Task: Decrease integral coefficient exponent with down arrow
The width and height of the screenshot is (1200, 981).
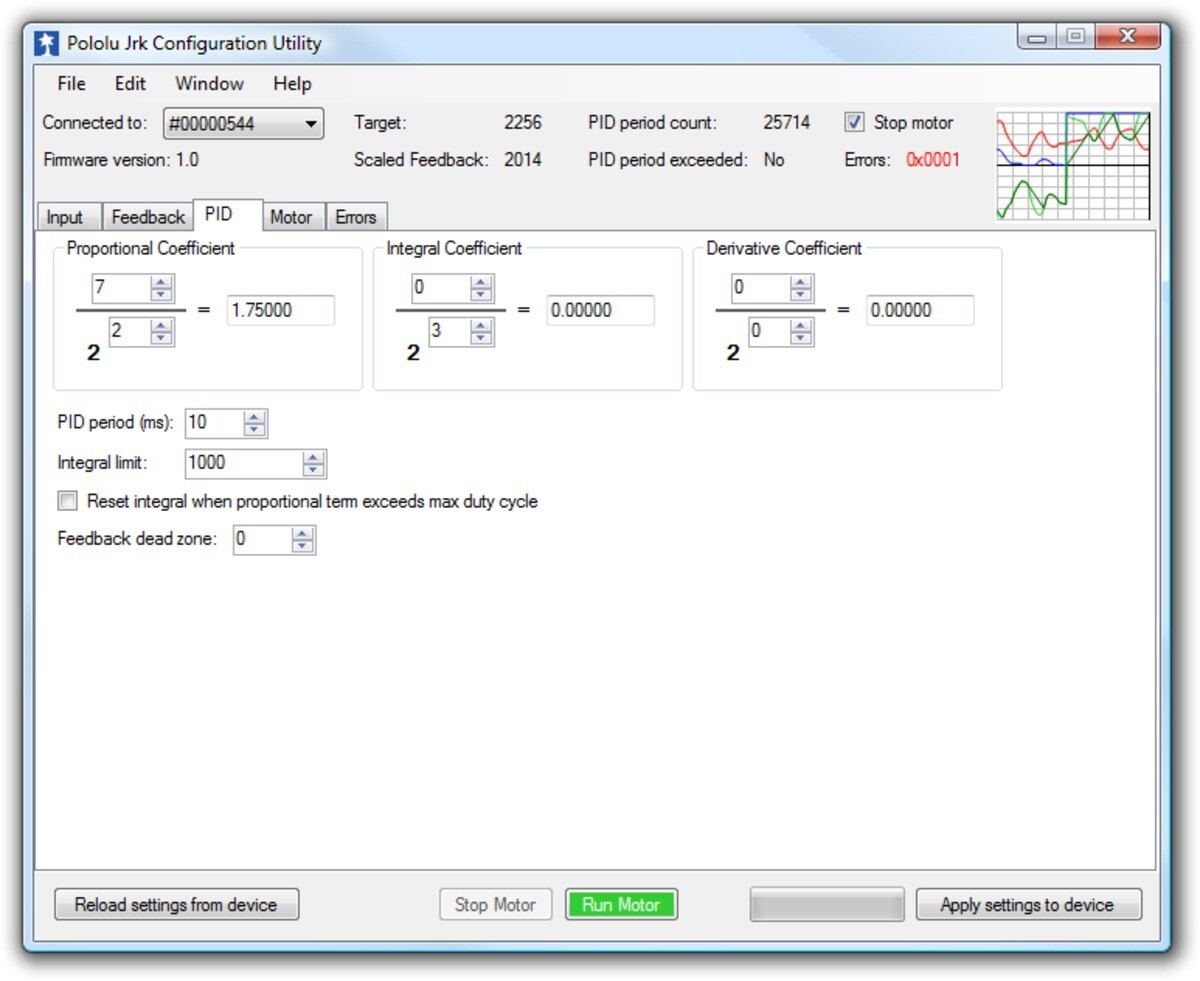Action: [481, 338]
